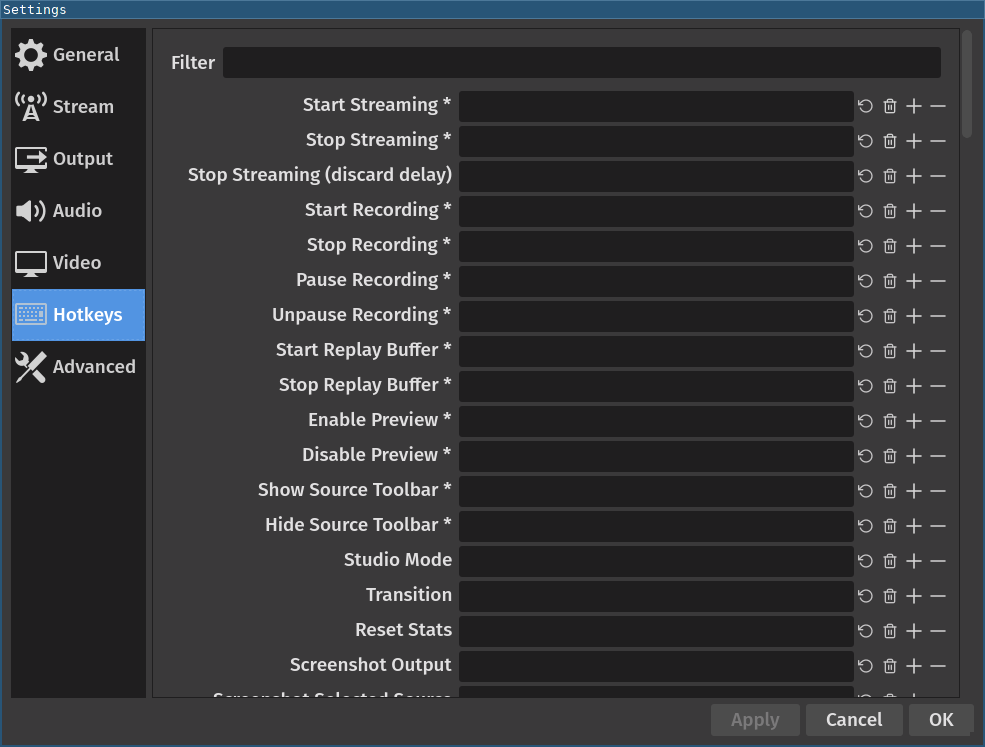Cancel out of the Settings dialog

[854, 719]
